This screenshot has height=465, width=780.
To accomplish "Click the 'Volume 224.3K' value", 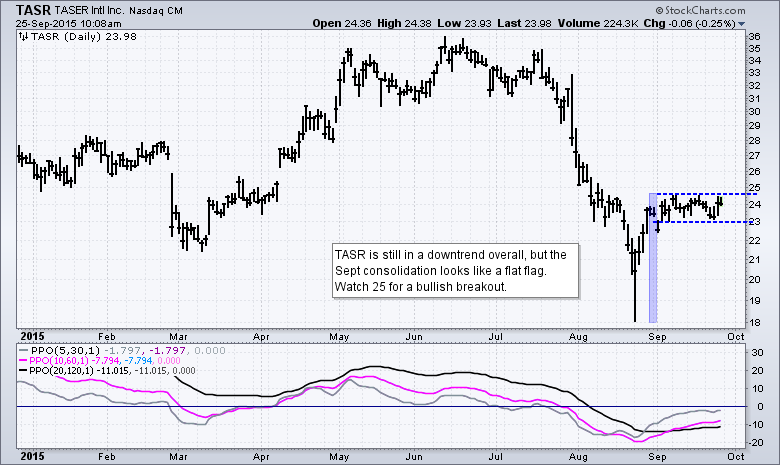I will click(x=598, y=23).
